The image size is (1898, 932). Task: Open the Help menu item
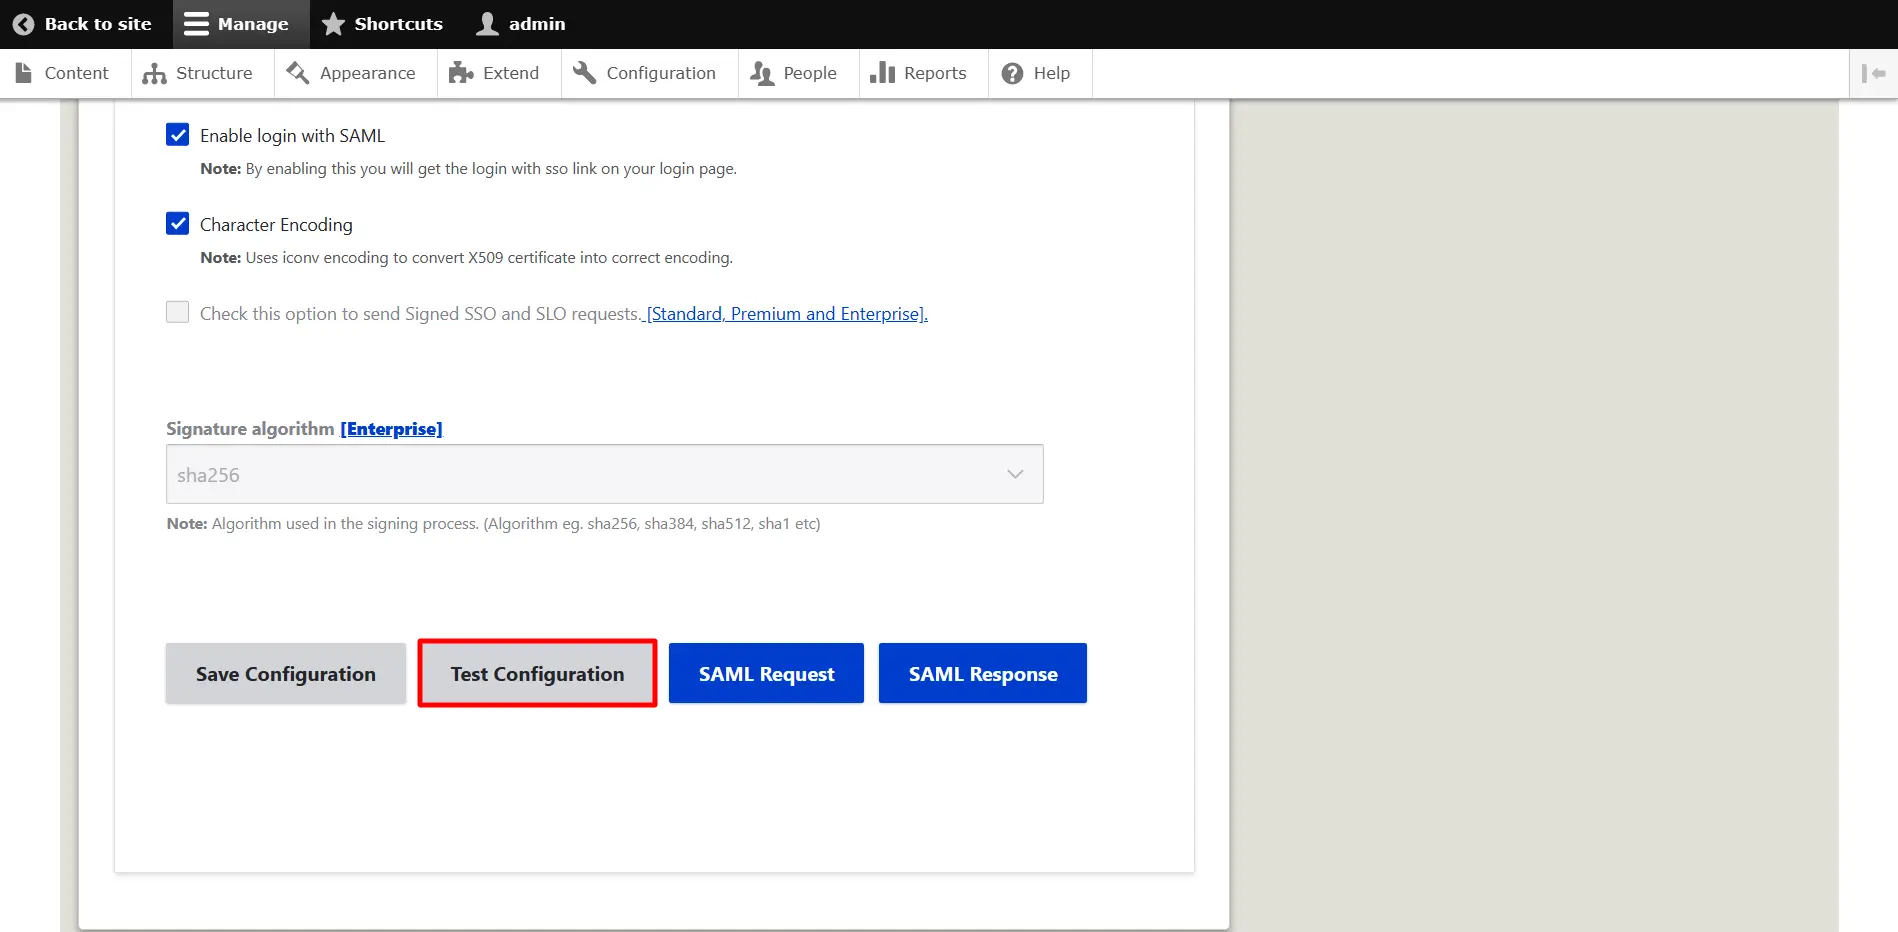pyautogui.click(x=1050, y=73)
